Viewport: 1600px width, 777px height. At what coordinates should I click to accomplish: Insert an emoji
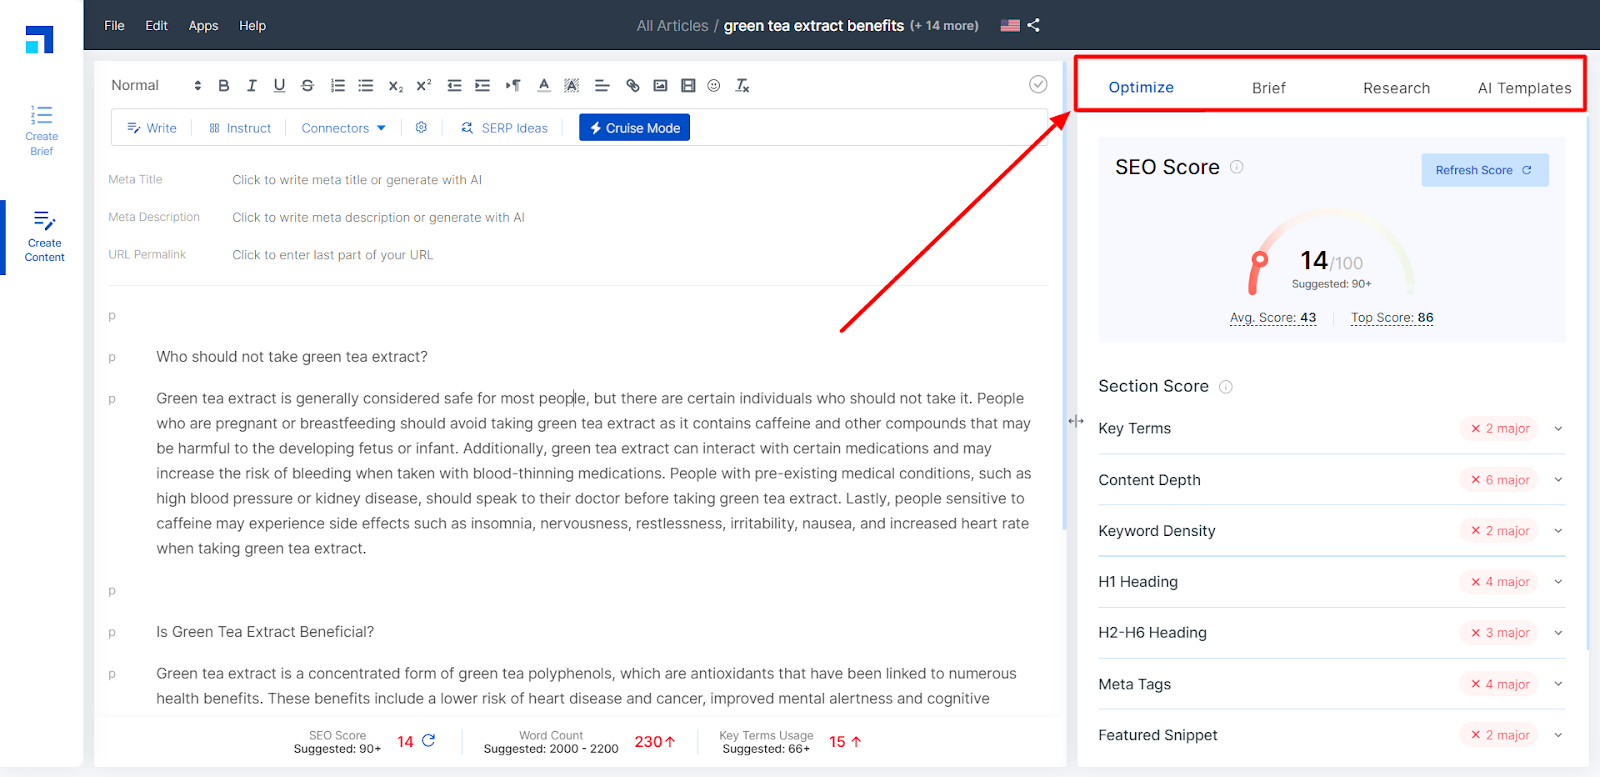click(x=714, y=86)
